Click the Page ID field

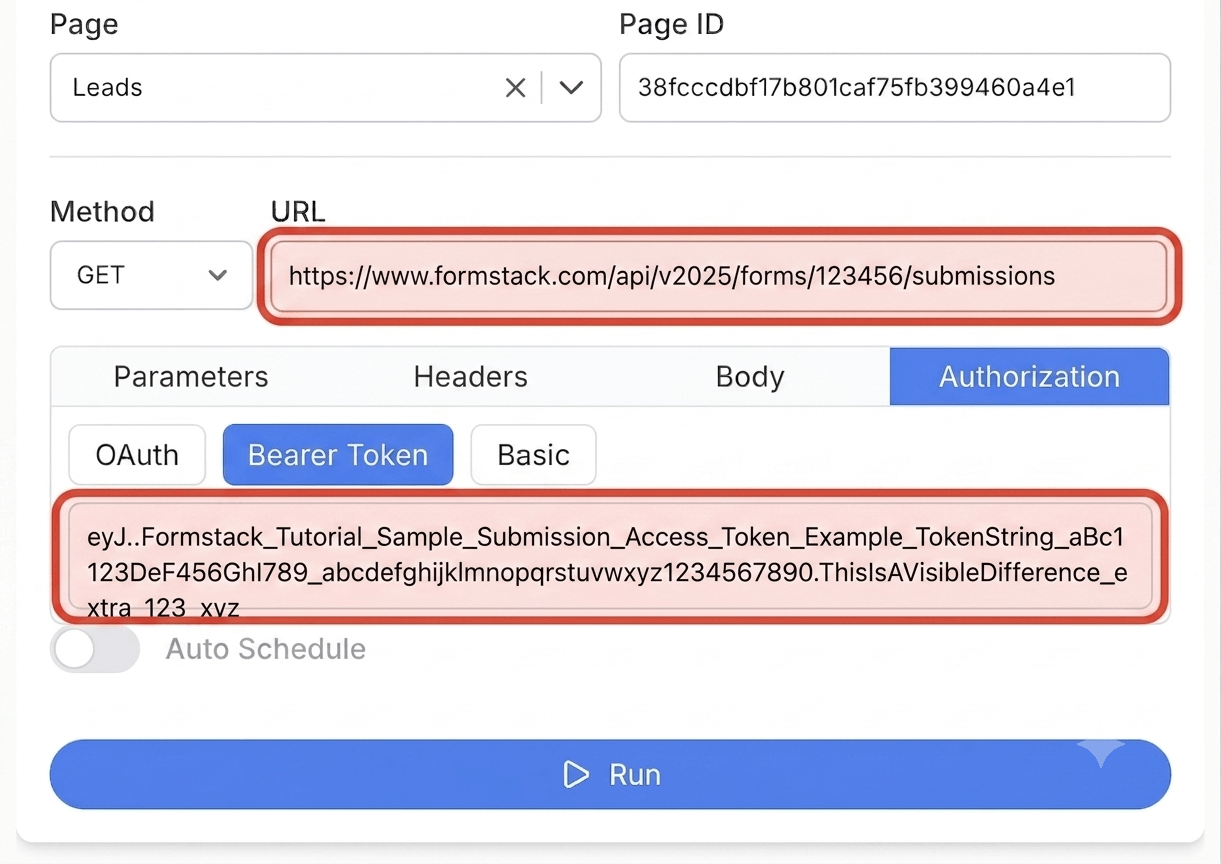tap(894, 88)
